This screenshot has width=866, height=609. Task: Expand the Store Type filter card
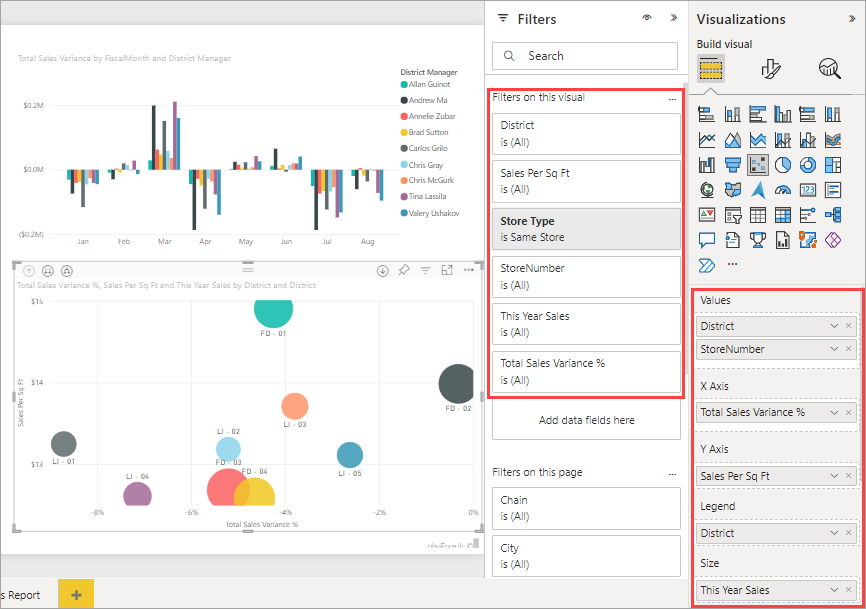pos(586,229)
